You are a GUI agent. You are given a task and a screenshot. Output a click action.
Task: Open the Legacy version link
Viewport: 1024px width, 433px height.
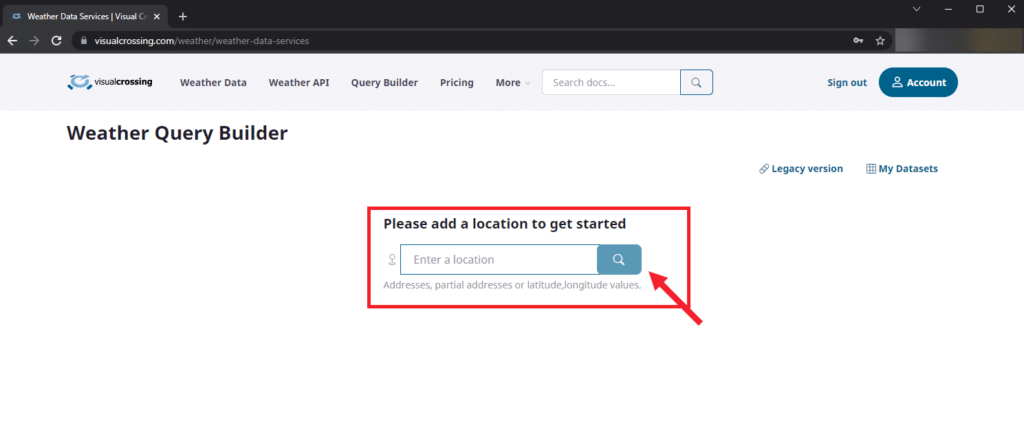[801, 169]
